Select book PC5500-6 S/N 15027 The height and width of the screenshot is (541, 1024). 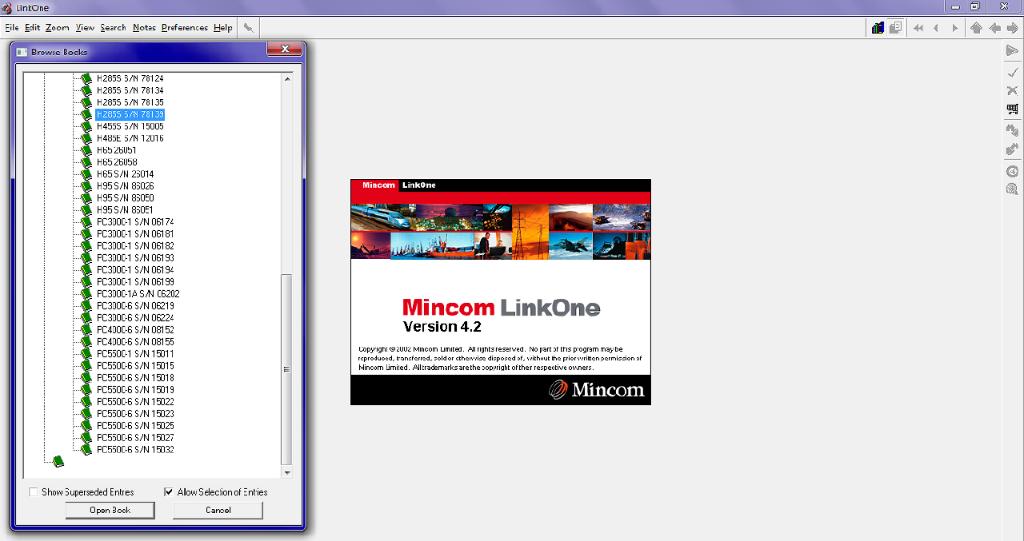click(135, 438)
